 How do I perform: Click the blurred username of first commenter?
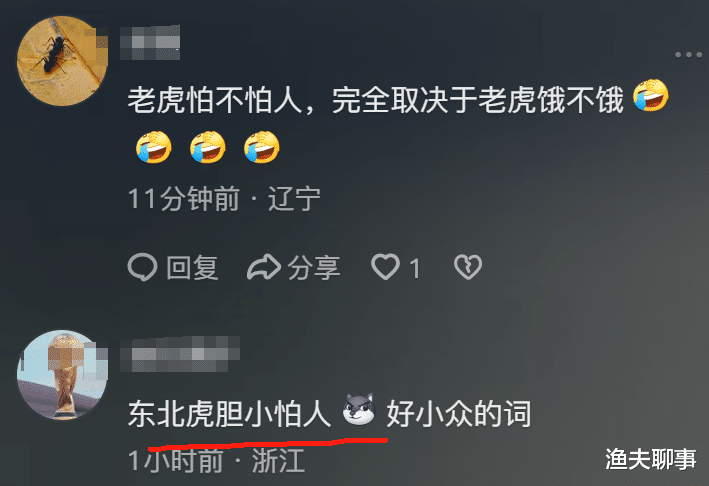150,42
